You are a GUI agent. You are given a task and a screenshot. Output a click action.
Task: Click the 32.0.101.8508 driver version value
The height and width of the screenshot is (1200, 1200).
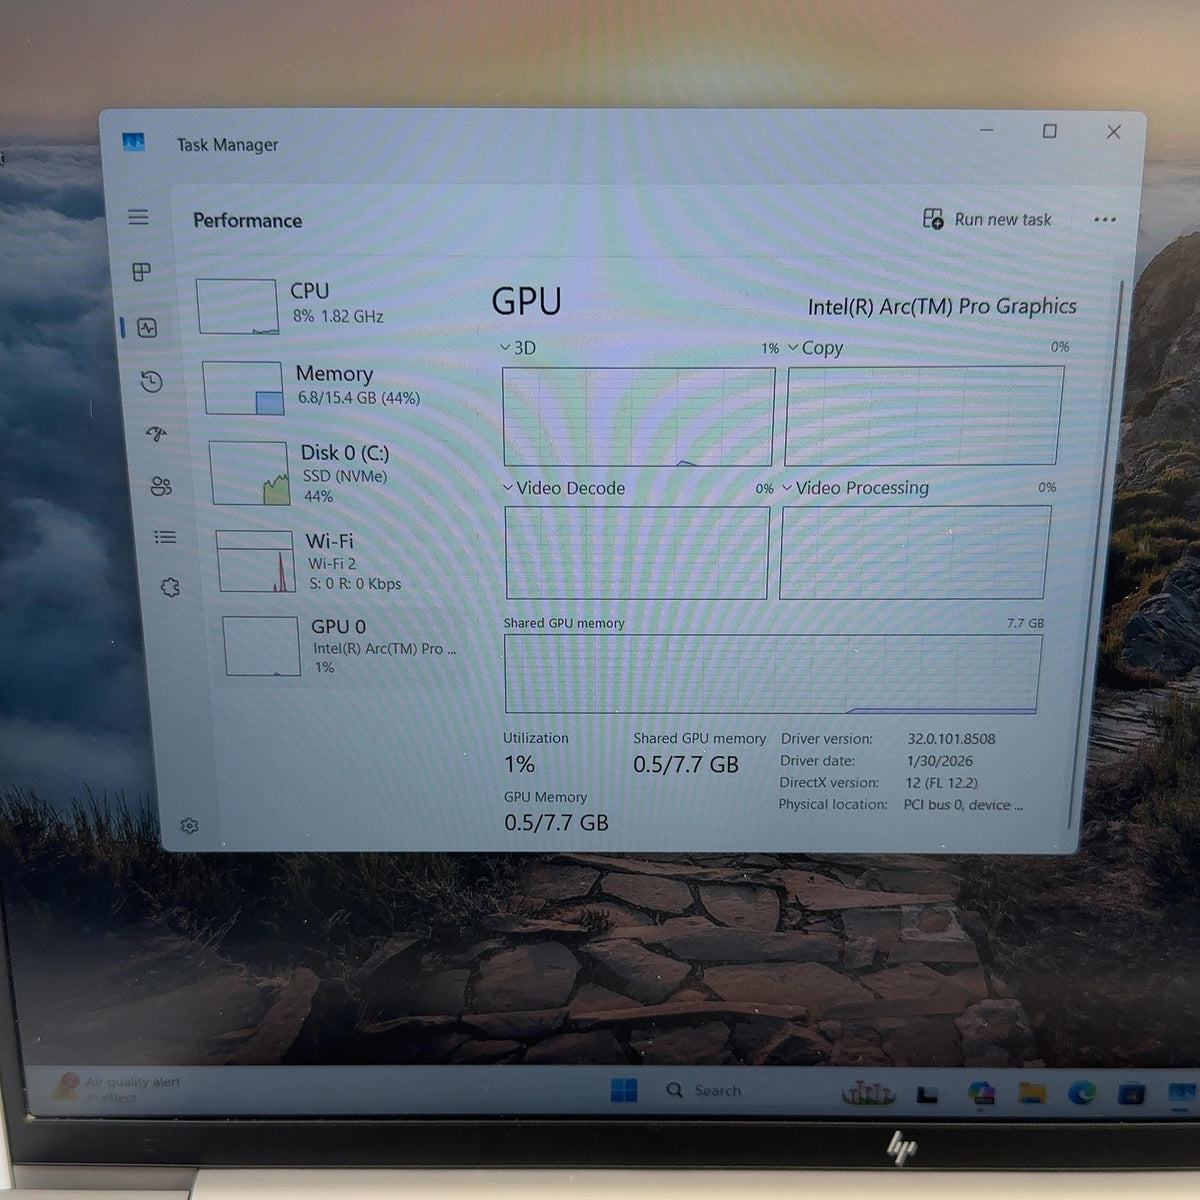[951, 739]
